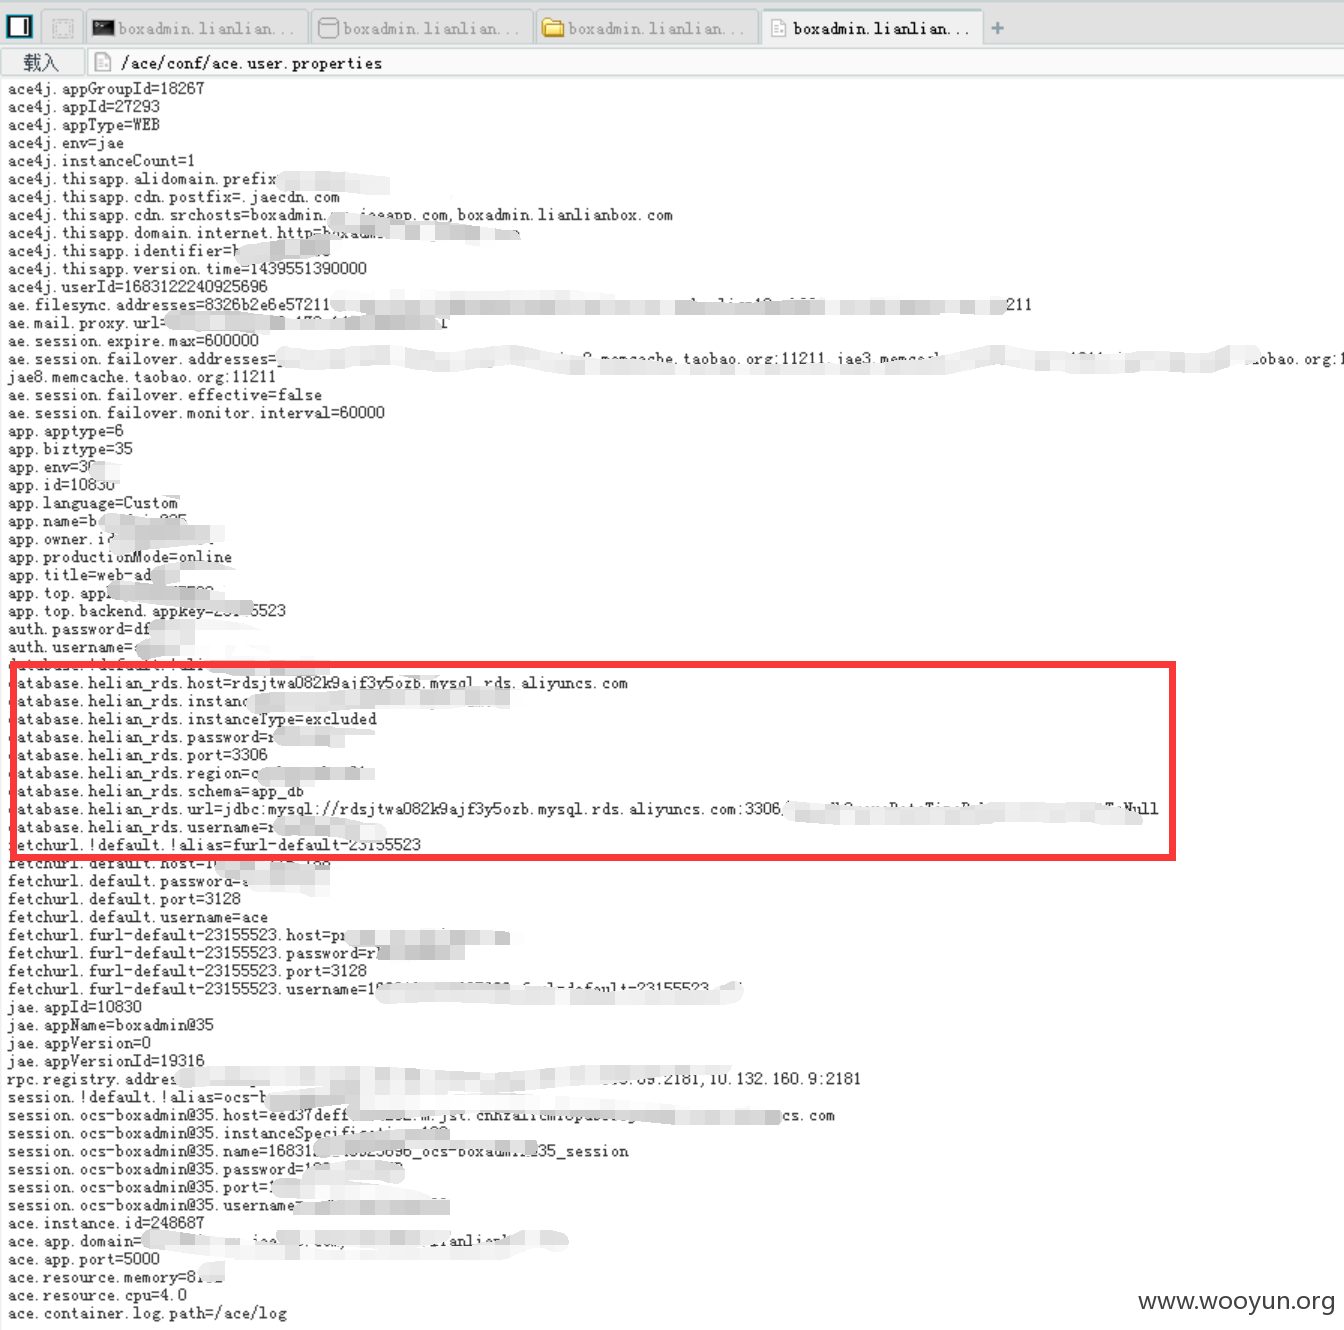Click the line ace.resource.cpu=4.0

97,1294
